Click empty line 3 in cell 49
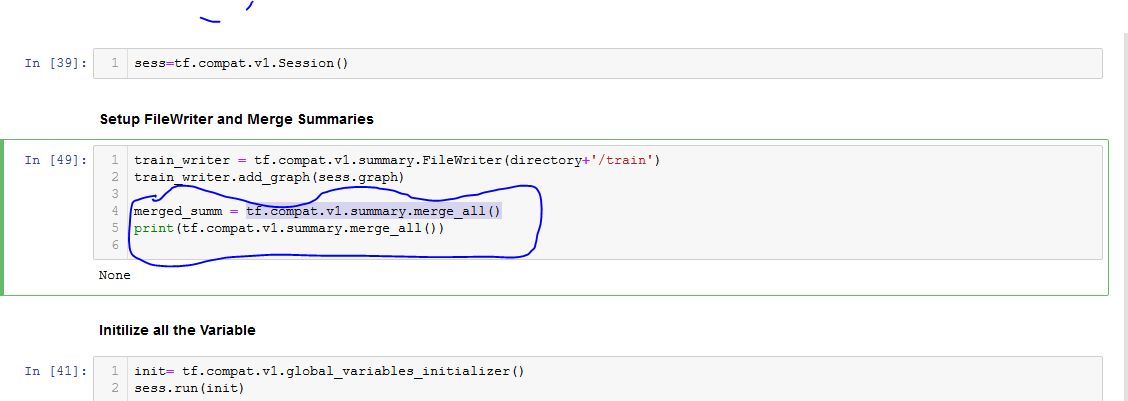 614,194
